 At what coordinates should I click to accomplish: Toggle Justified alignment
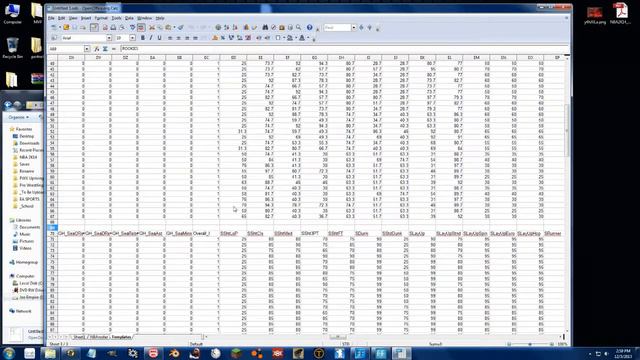196,38
